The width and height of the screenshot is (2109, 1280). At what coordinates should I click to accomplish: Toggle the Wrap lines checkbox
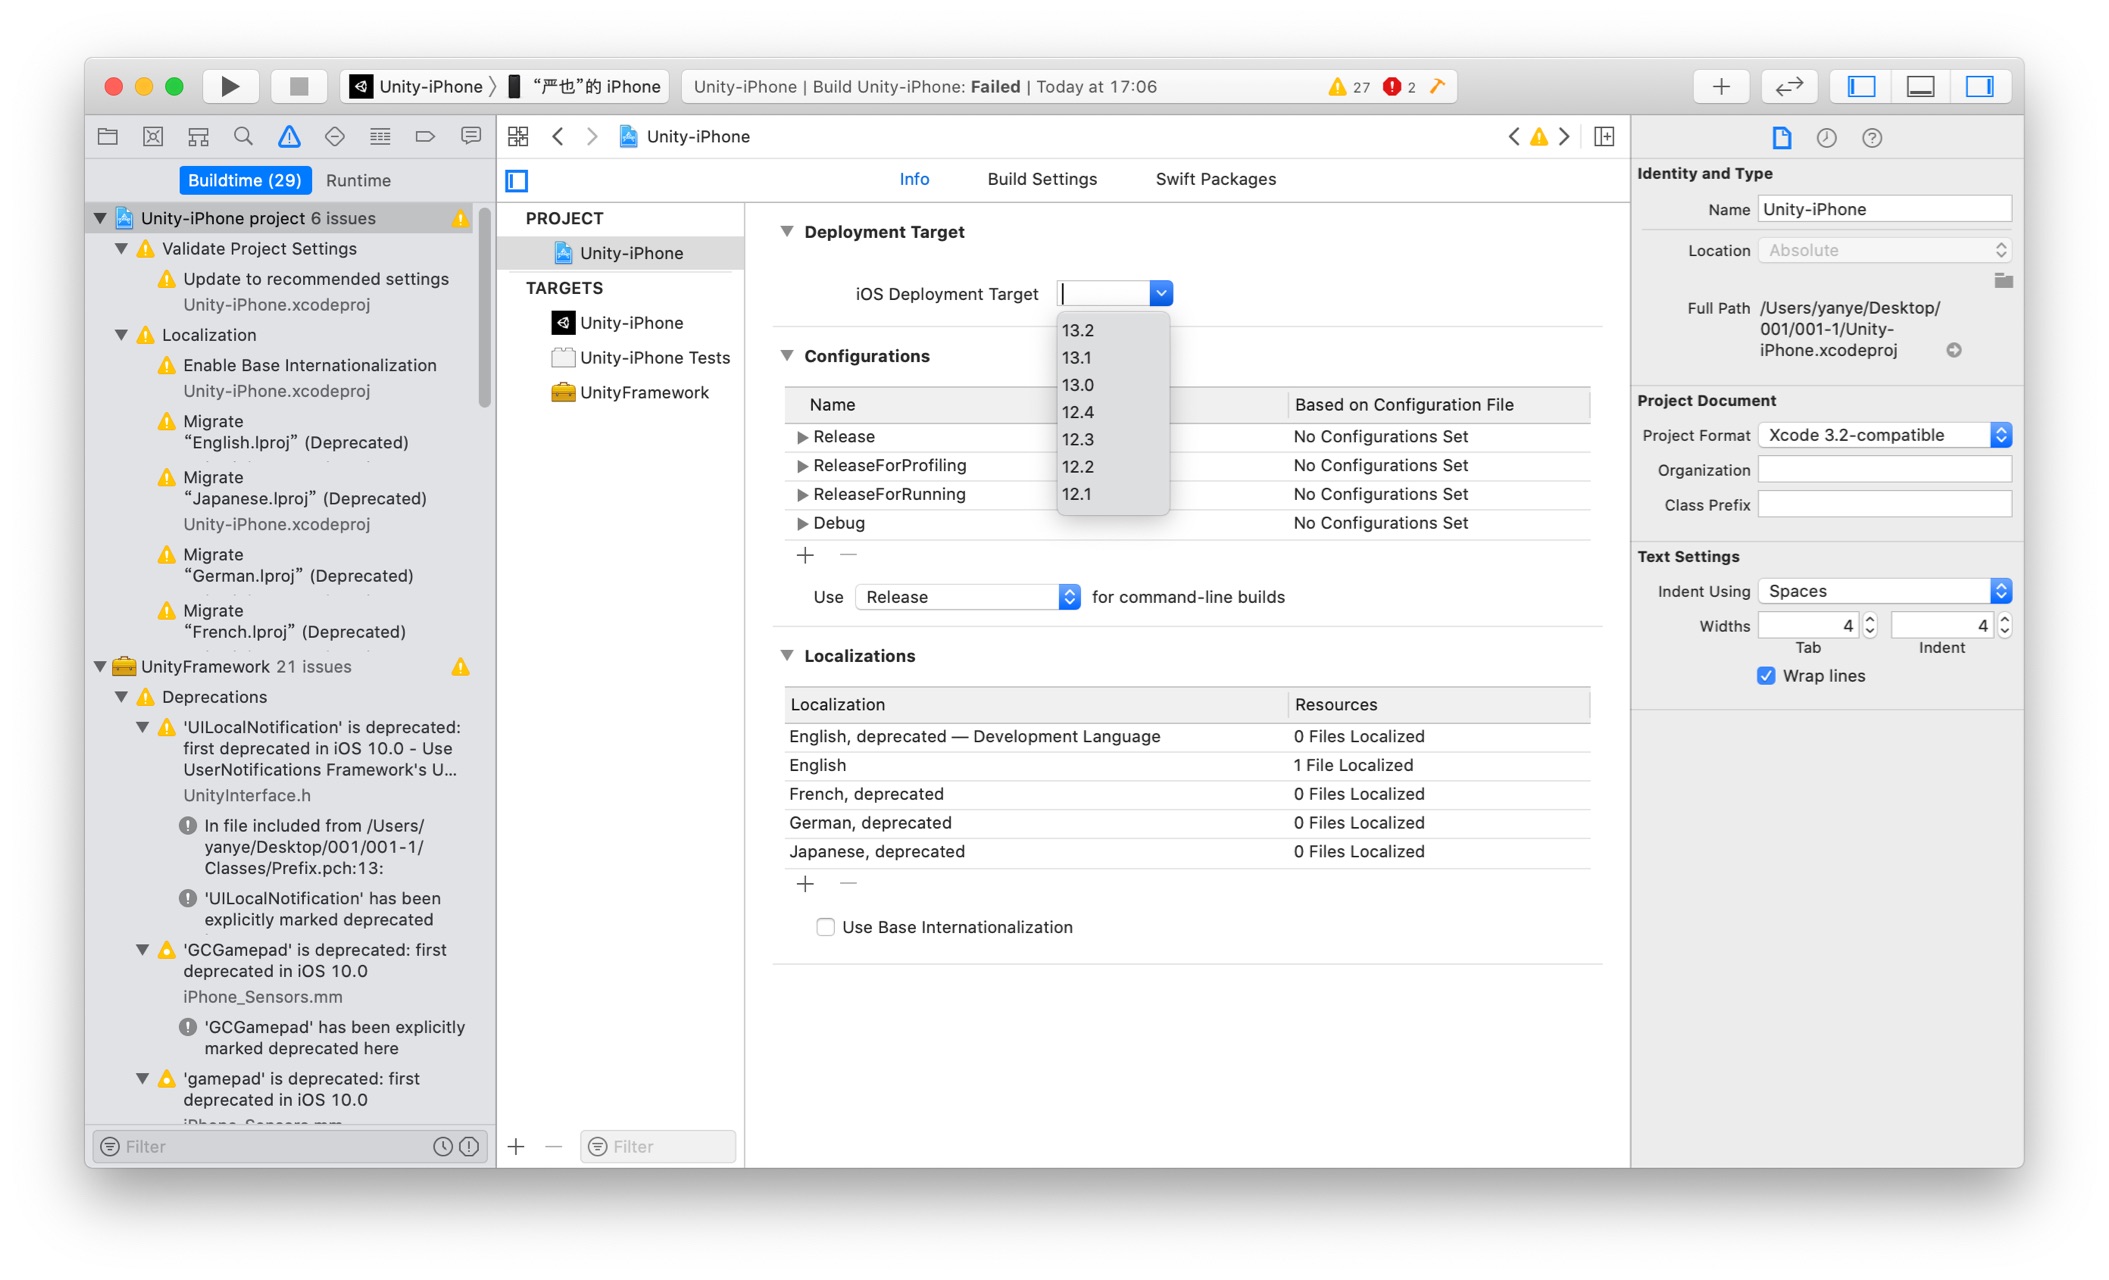point(1766,677)
